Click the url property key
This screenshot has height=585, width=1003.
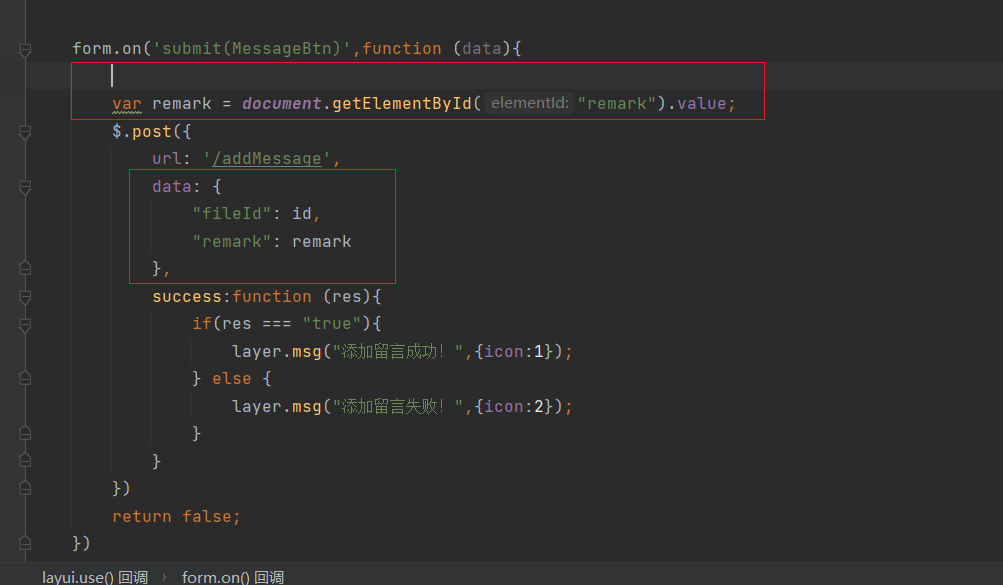point(167,159)
